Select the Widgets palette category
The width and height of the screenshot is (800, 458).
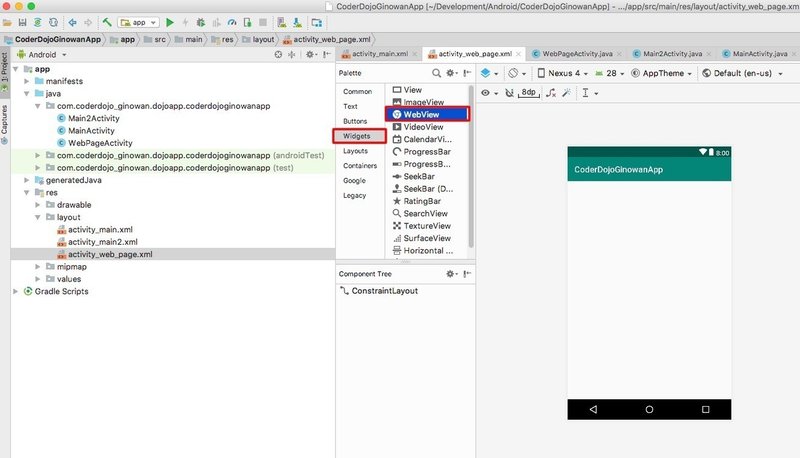359,136
